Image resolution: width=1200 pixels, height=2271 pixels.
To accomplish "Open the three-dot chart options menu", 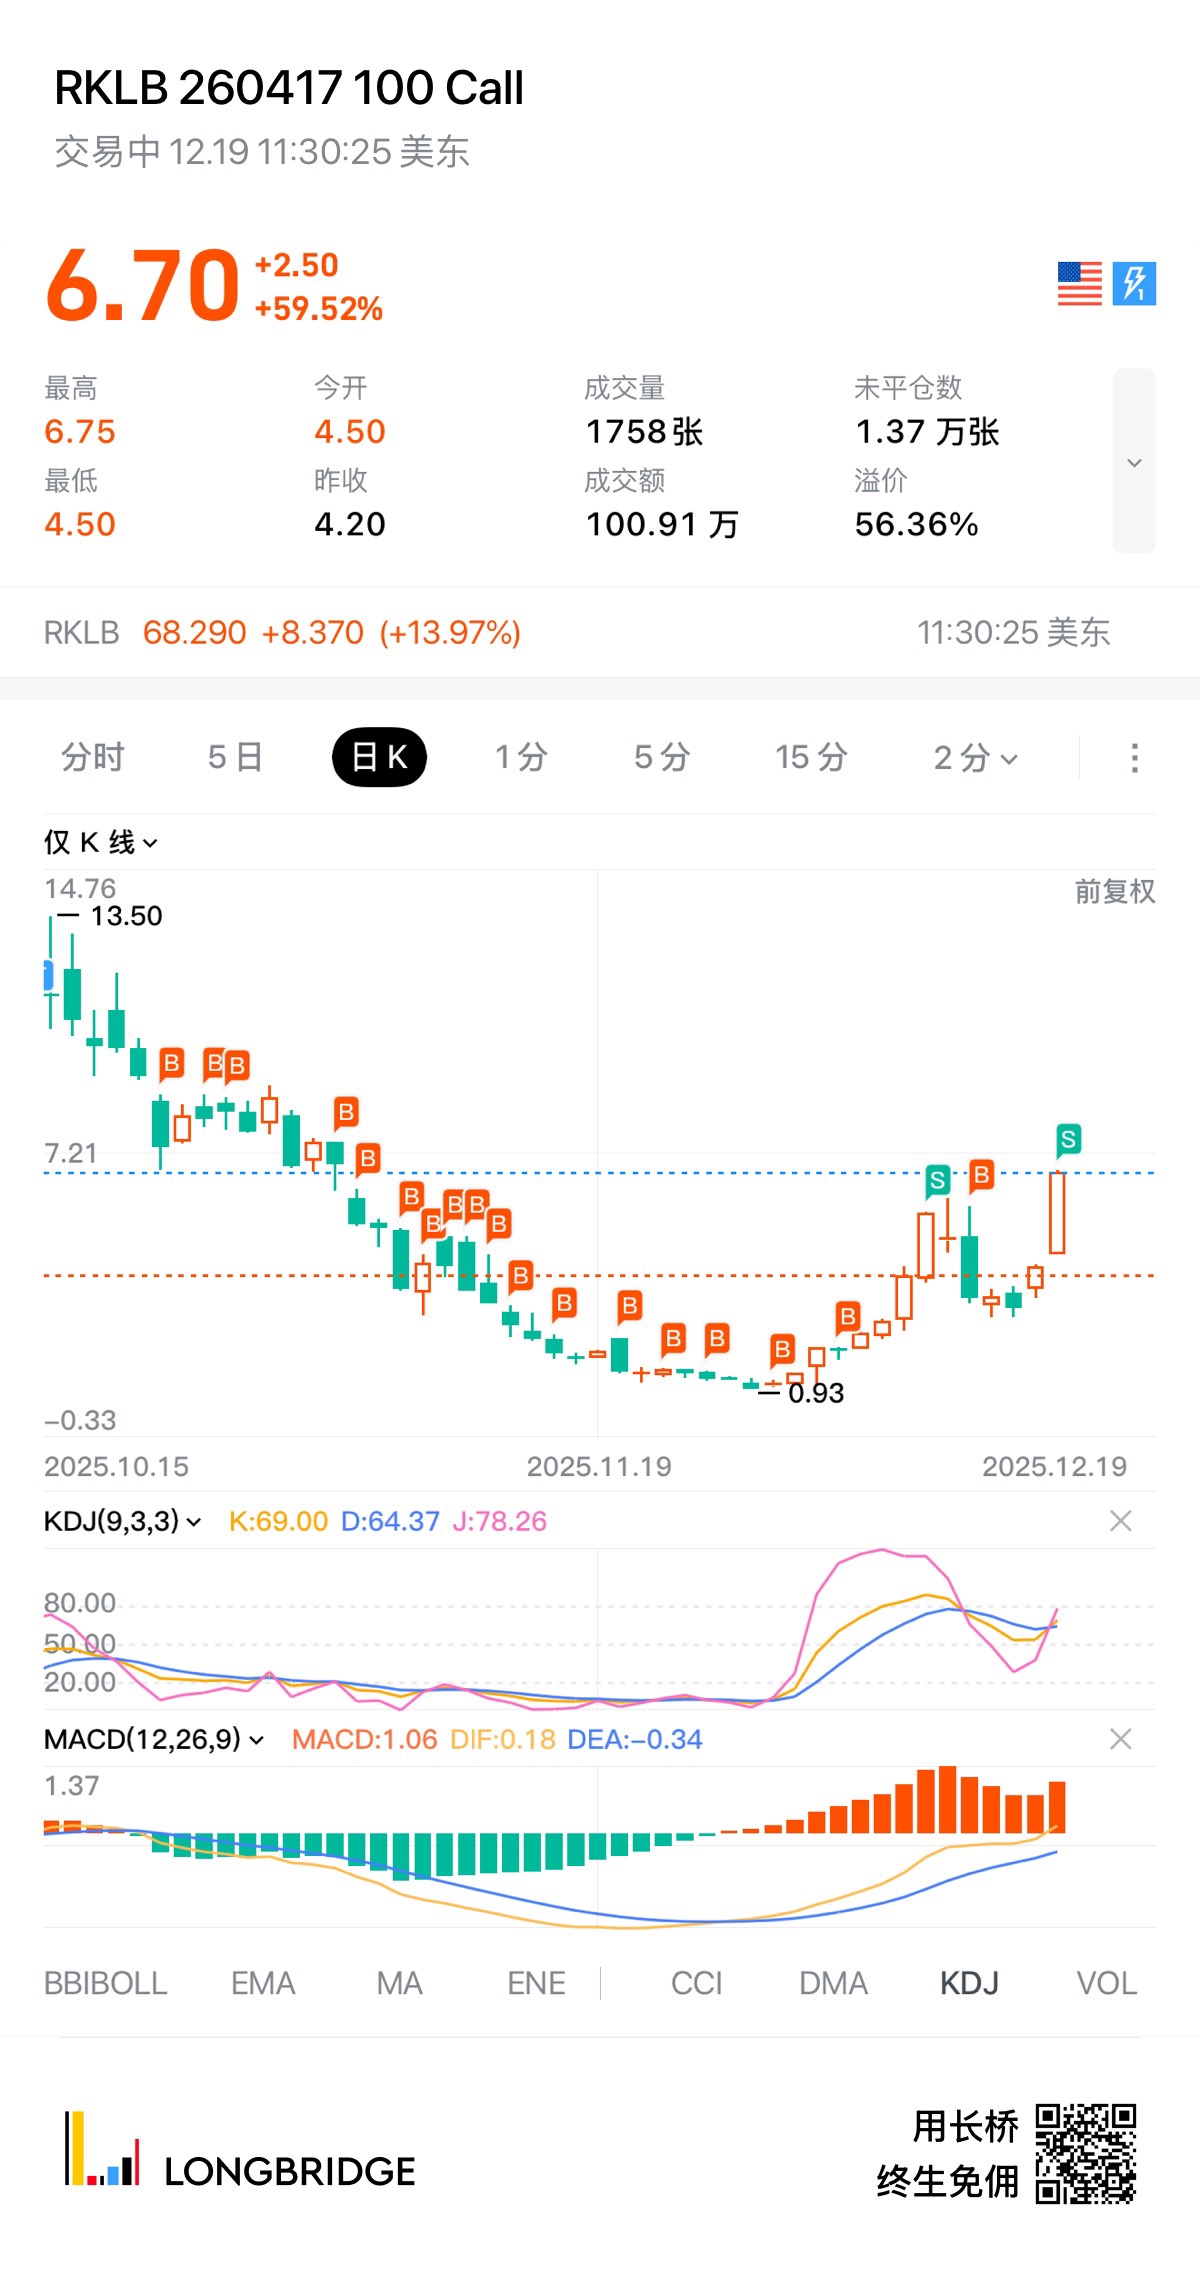I will coord(1134,758).
